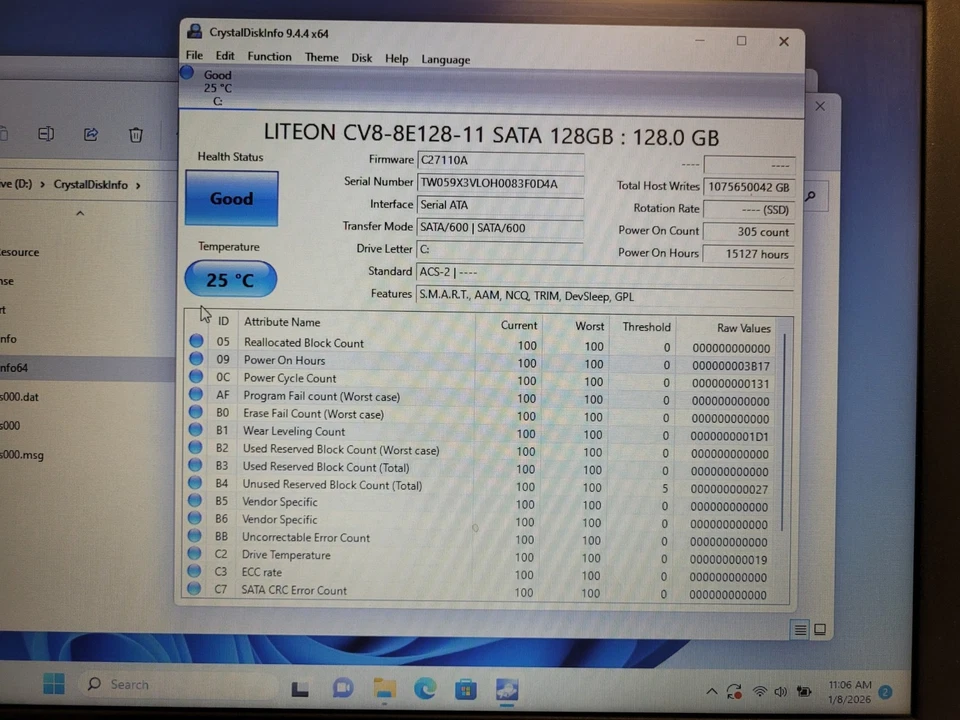
Task: Open the Theme menu
Action: (321, 58)
